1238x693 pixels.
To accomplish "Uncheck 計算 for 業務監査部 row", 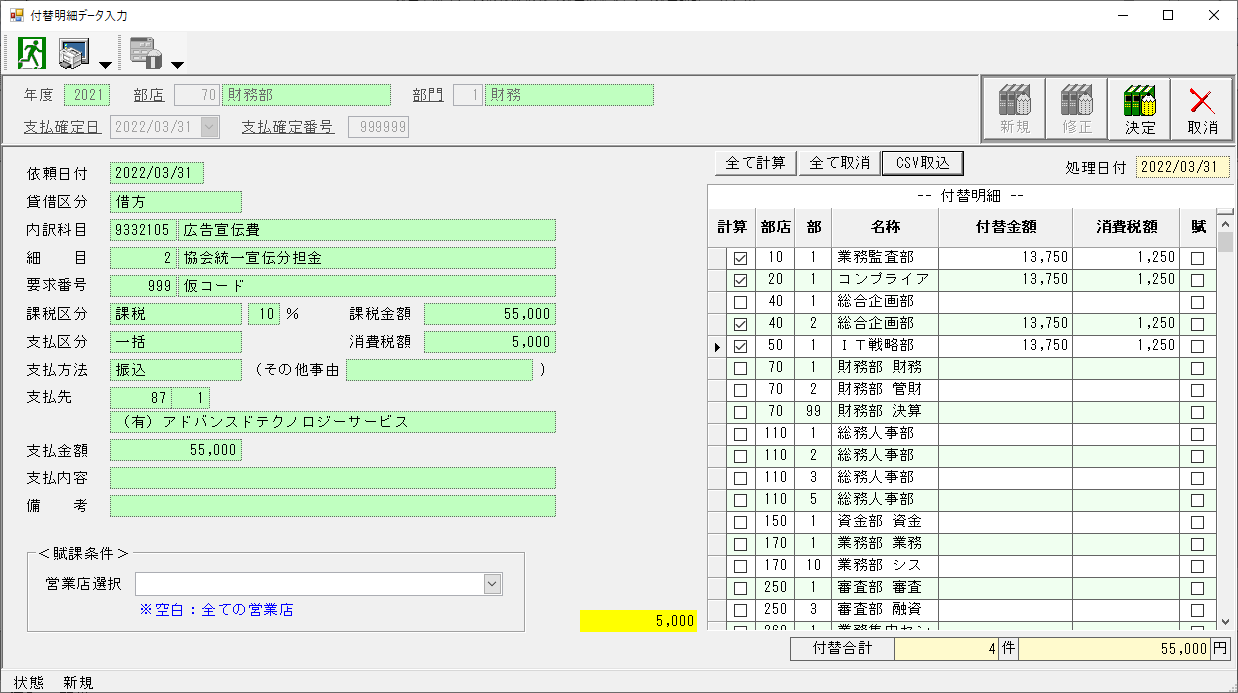I will [741, 258].
